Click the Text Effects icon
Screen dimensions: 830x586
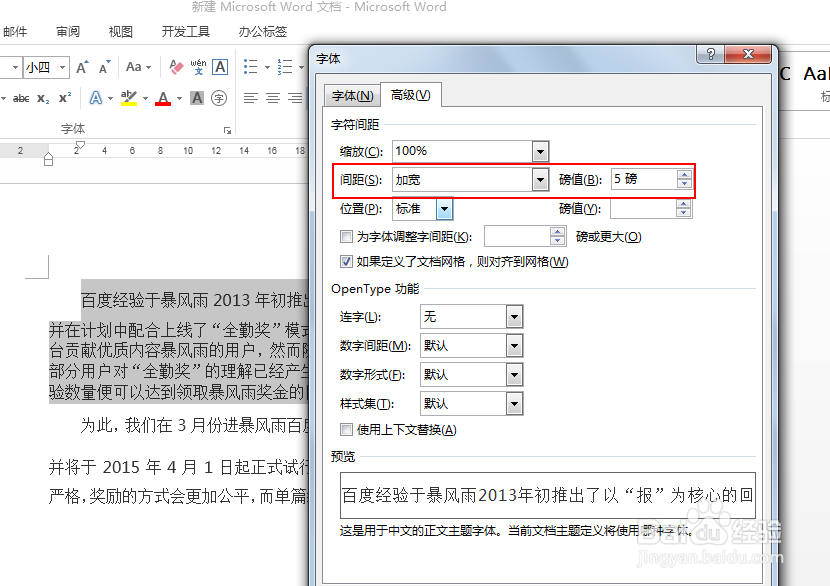(x=95, y=98)
